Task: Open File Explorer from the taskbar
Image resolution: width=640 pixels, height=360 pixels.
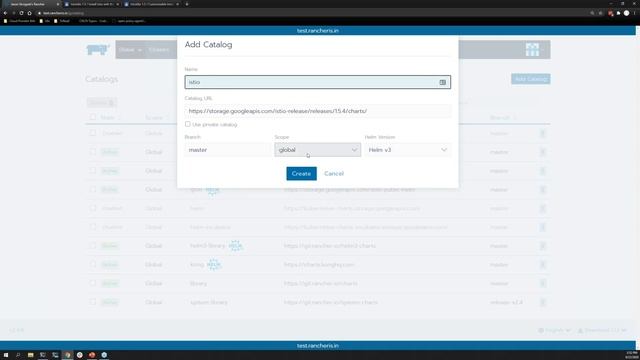Action: pos(31,355)
